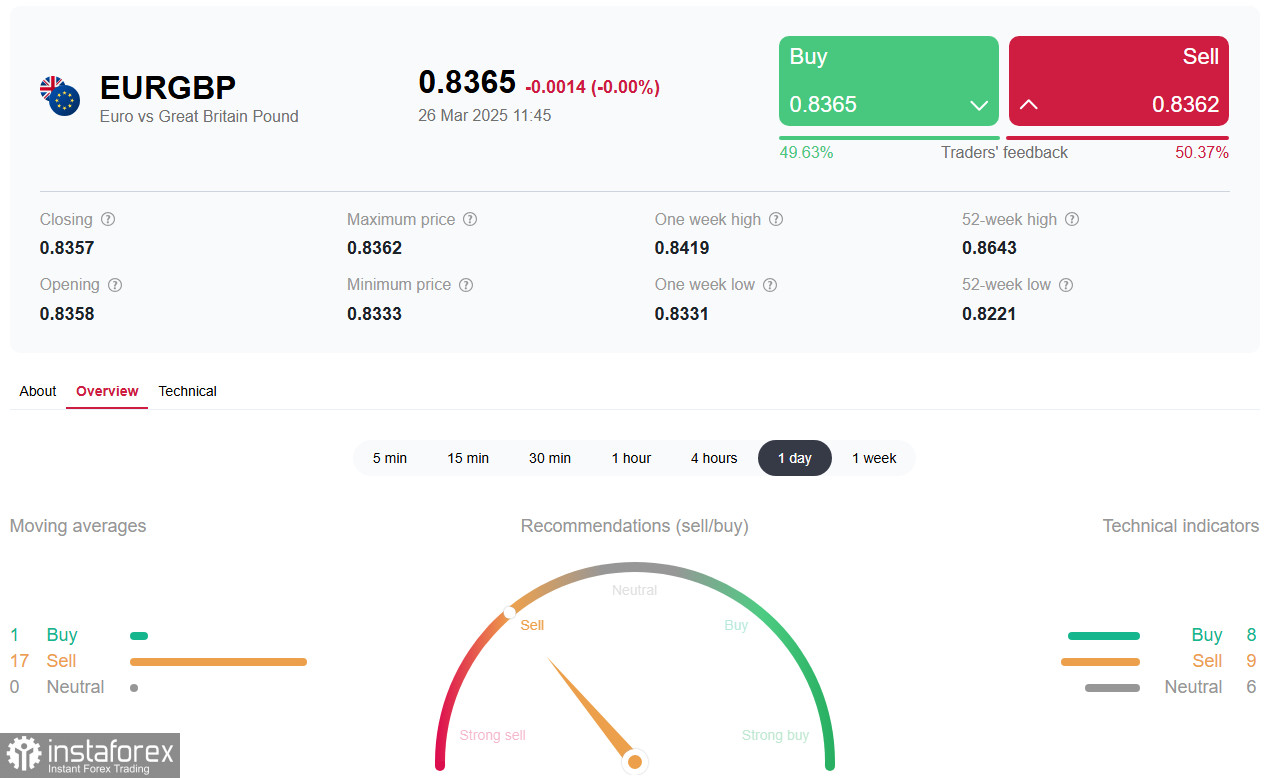Click the EURGBP heading text
This screenshot has width=1271, height=778.
[168, 88]
